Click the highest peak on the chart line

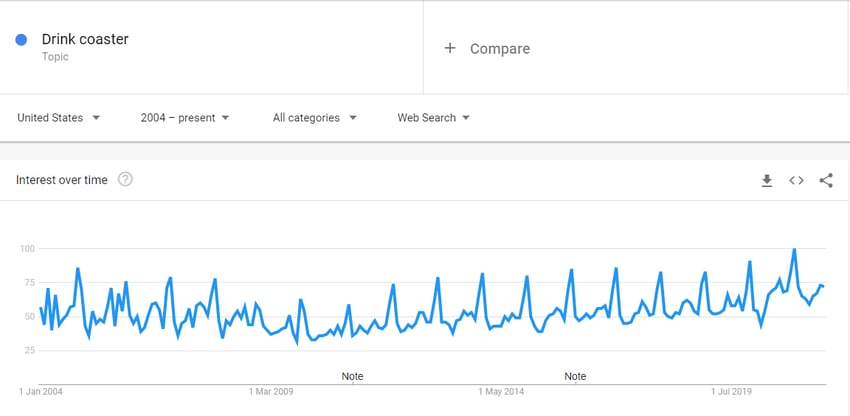[x=794, y=249]
